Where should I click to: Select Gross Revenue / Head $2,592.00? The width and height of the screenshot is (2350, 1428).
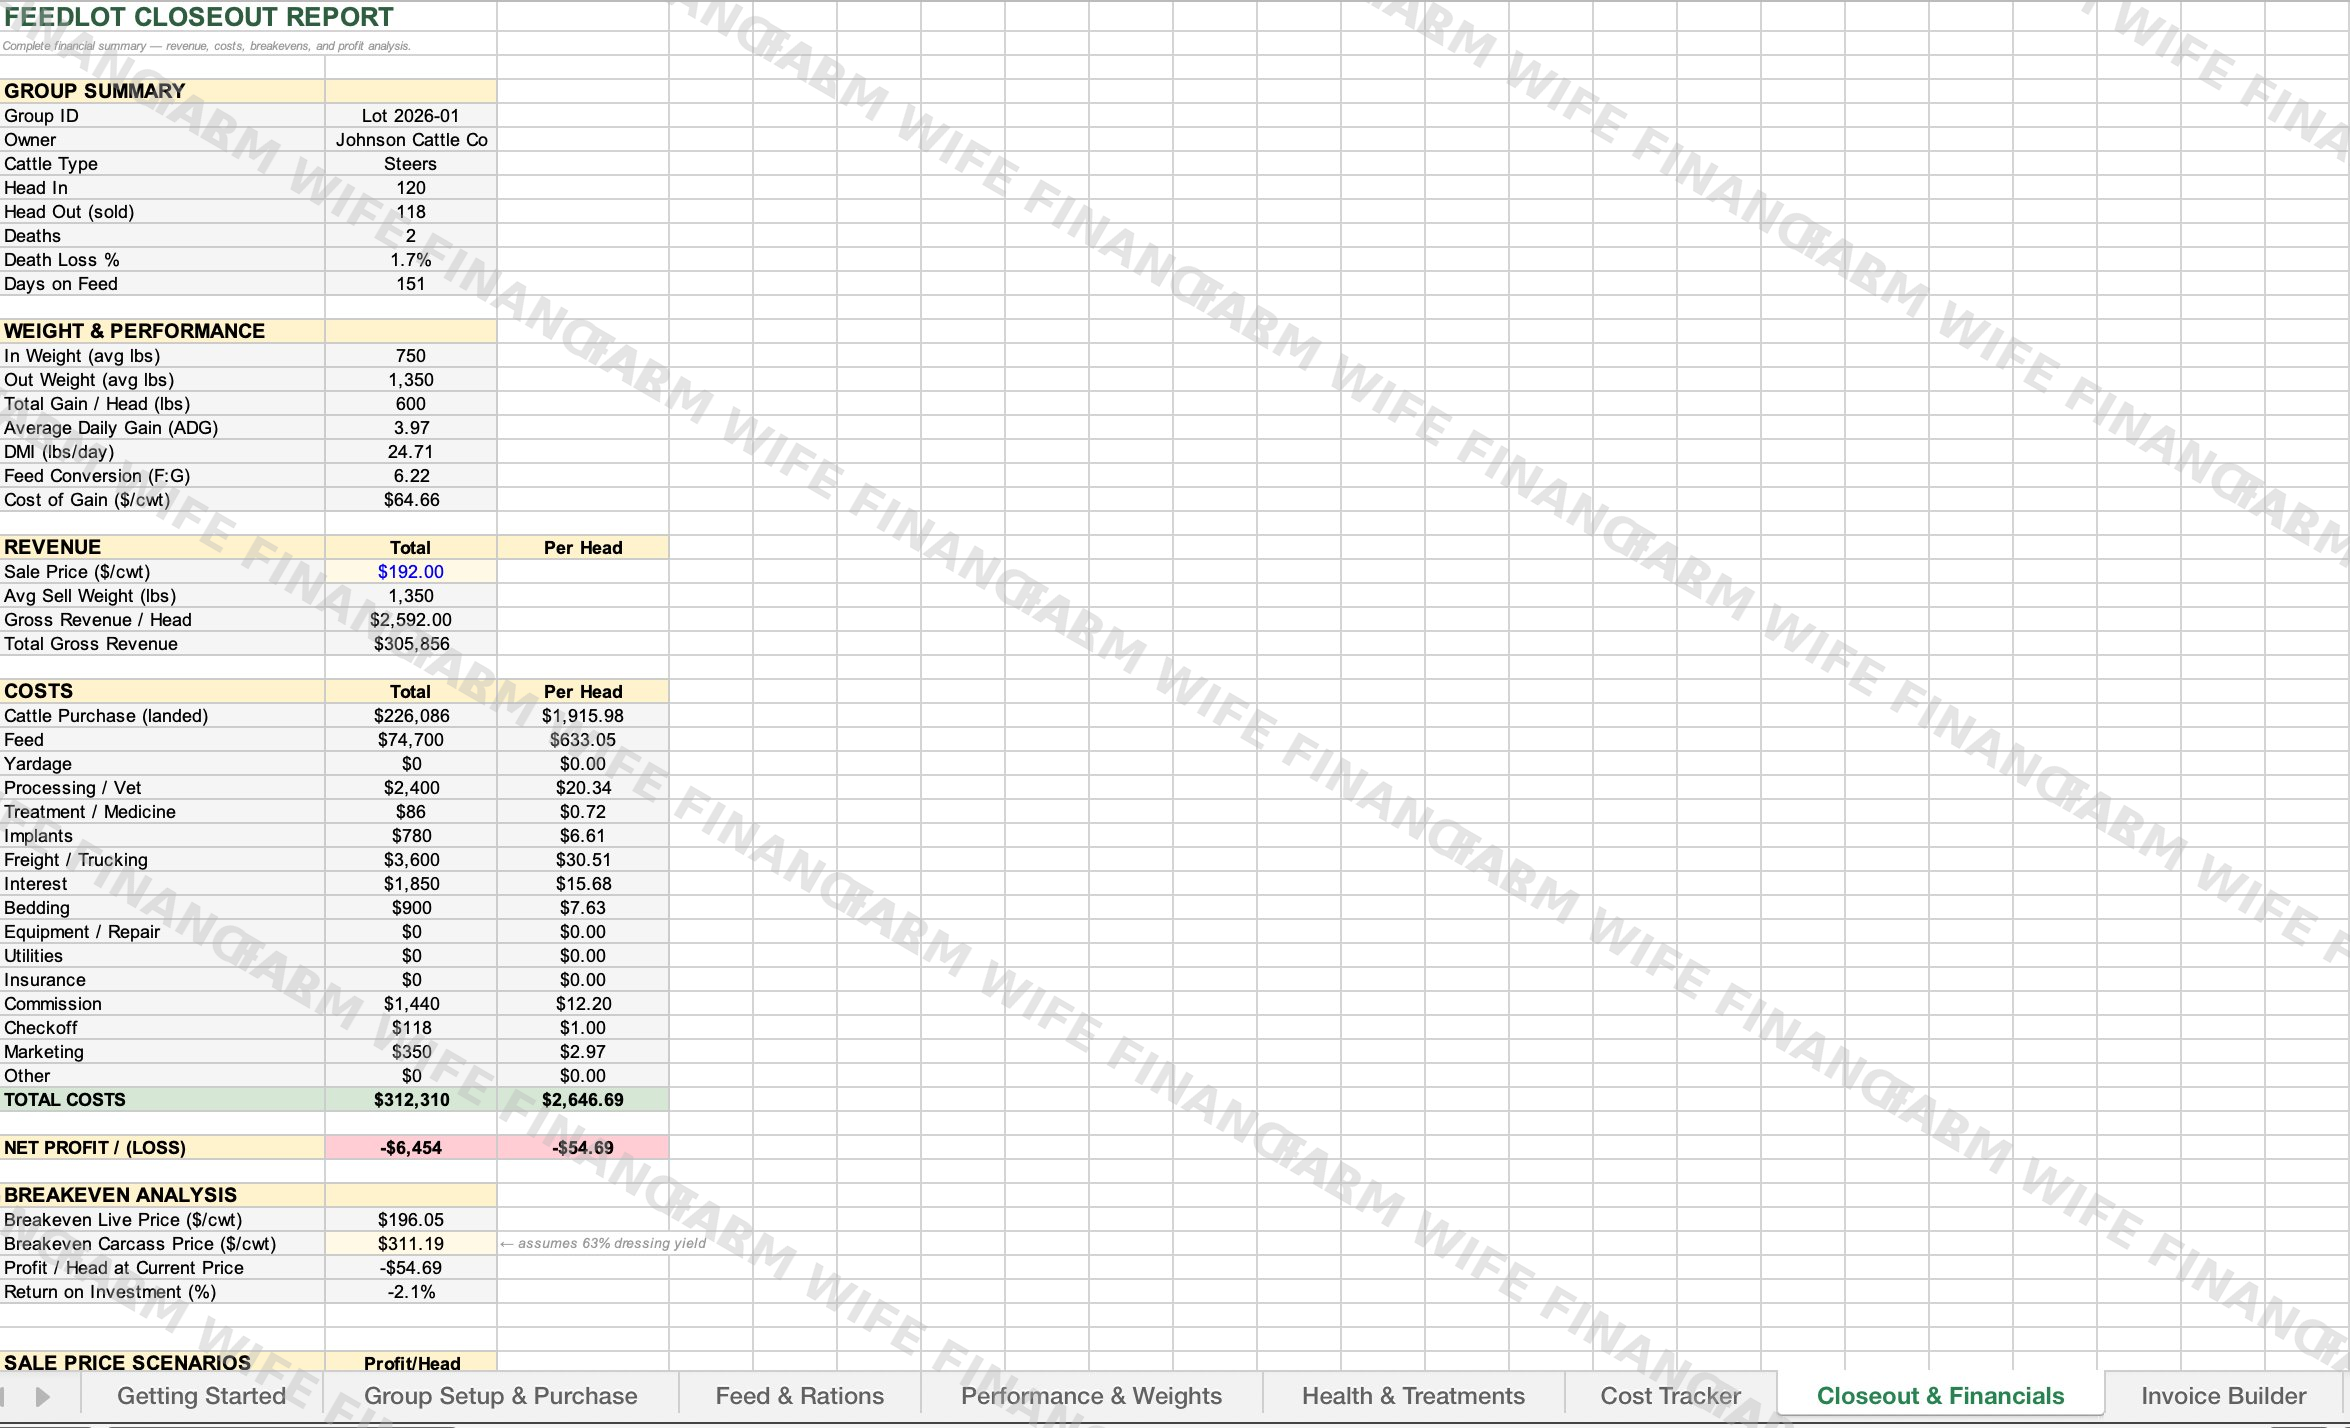(x=410, y=620)
